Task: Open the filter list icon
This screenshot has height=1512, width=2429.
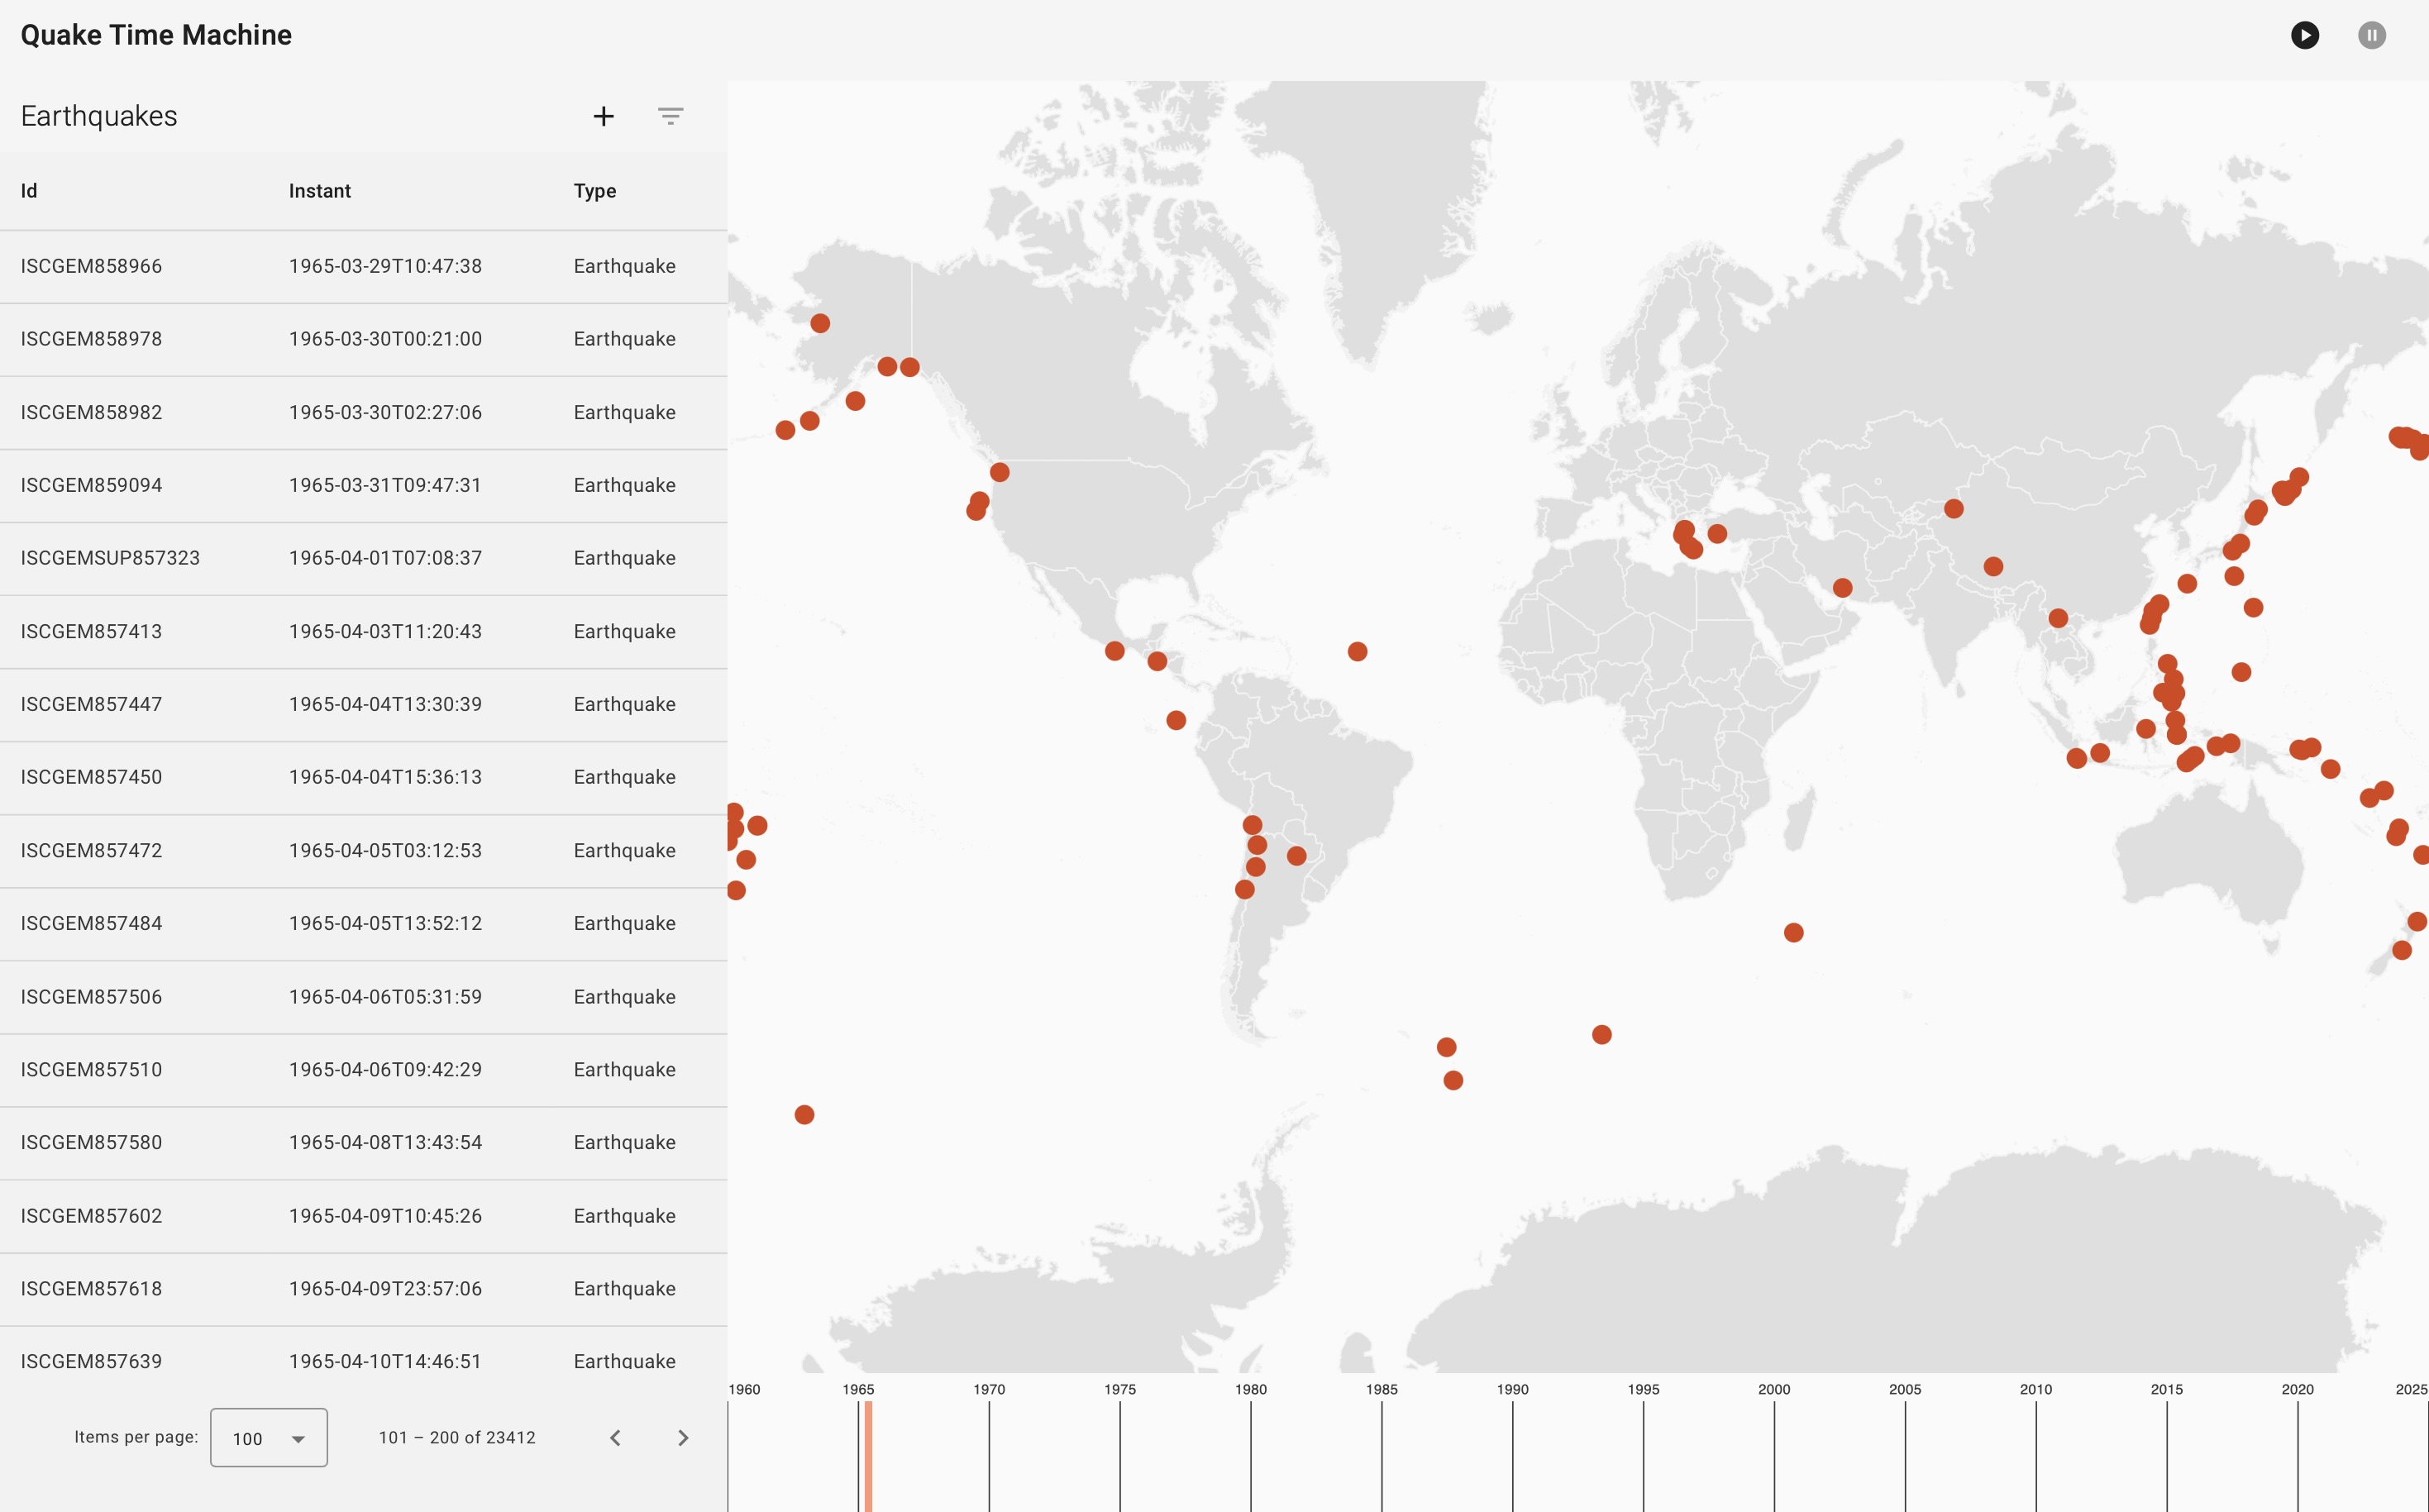Action: pyautogui.click(x=670, y=116)
